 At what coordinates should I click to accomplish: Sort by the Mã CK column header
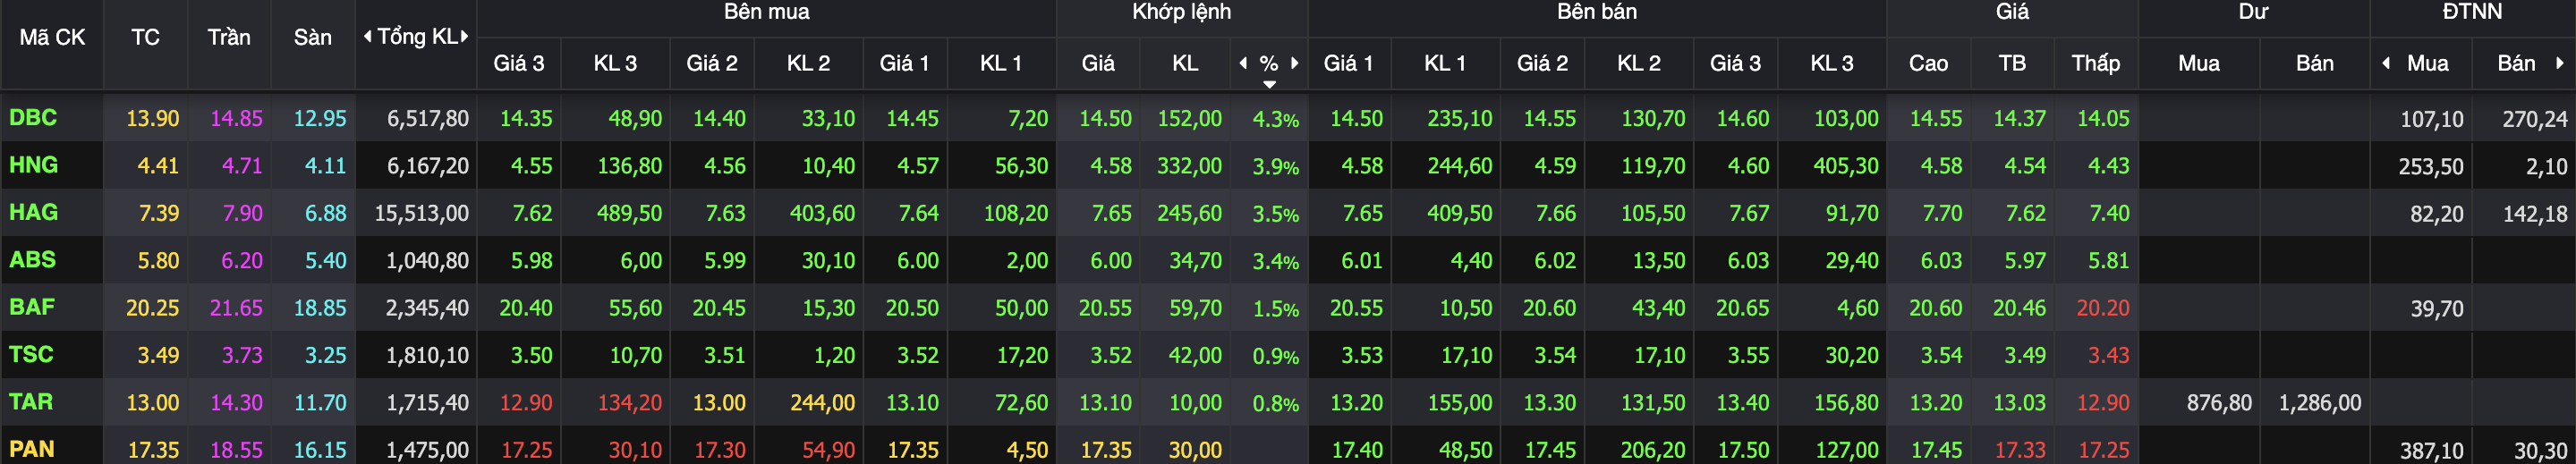pyautogui.click(x=52, y=38)
